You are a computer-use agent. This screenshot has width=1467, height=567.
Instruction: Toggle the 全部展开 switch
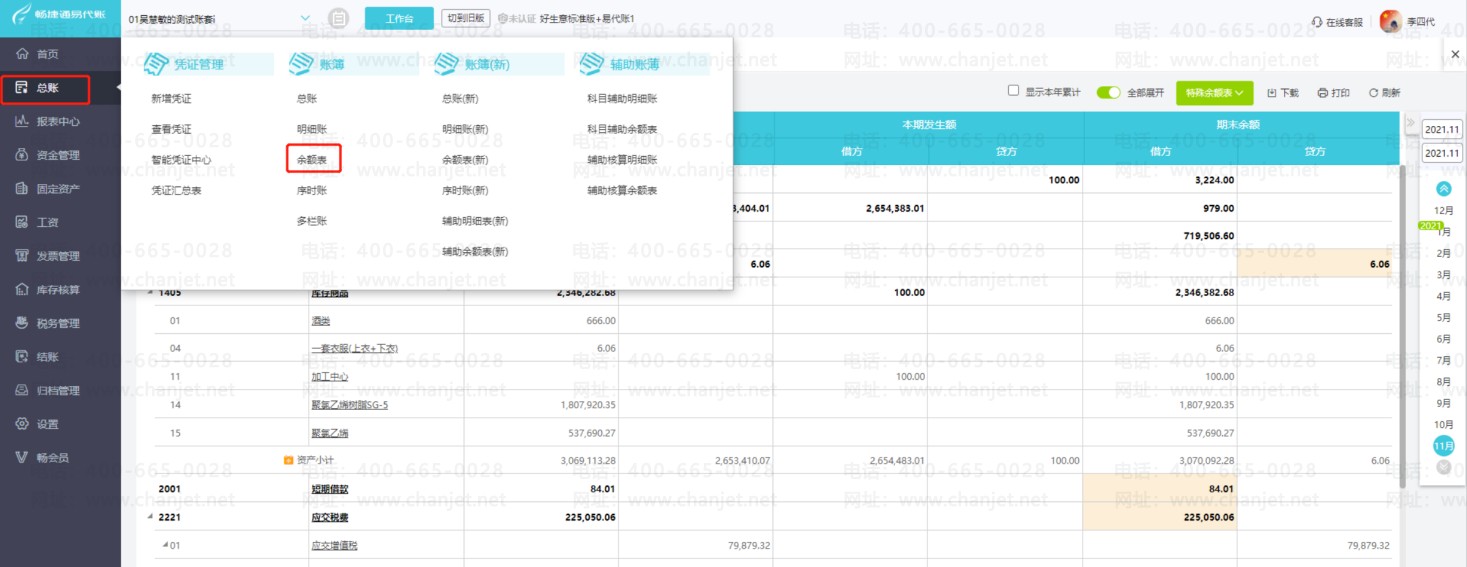1108,92
